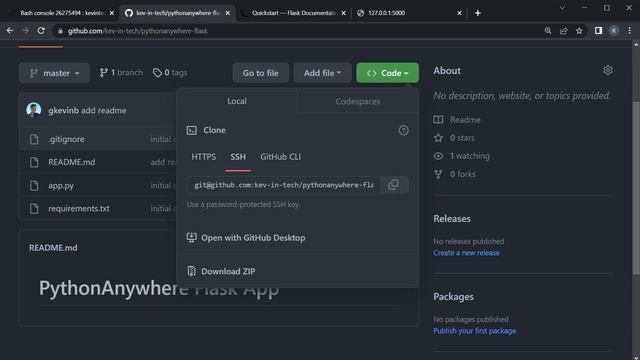Click the page vertical scrollbar

point(636,188)
